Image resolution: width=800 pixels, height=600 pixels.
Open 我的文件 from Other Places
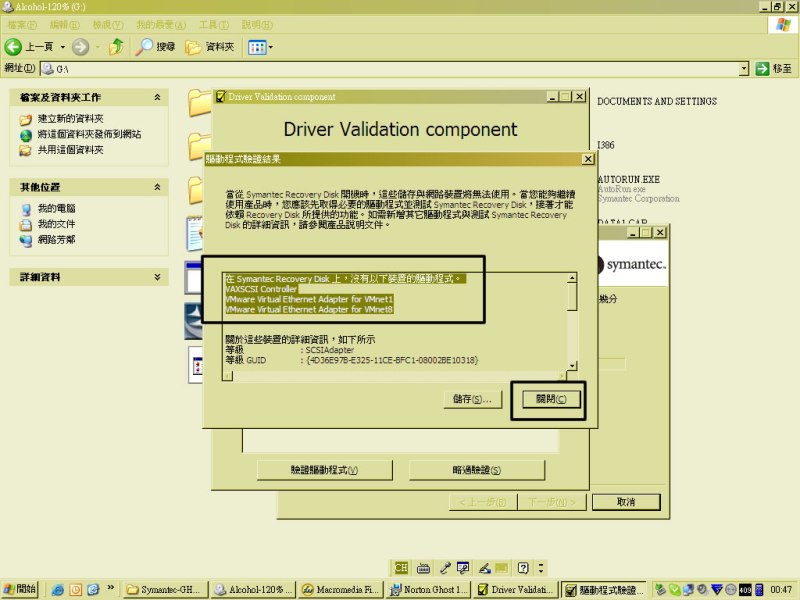(56, 223)
